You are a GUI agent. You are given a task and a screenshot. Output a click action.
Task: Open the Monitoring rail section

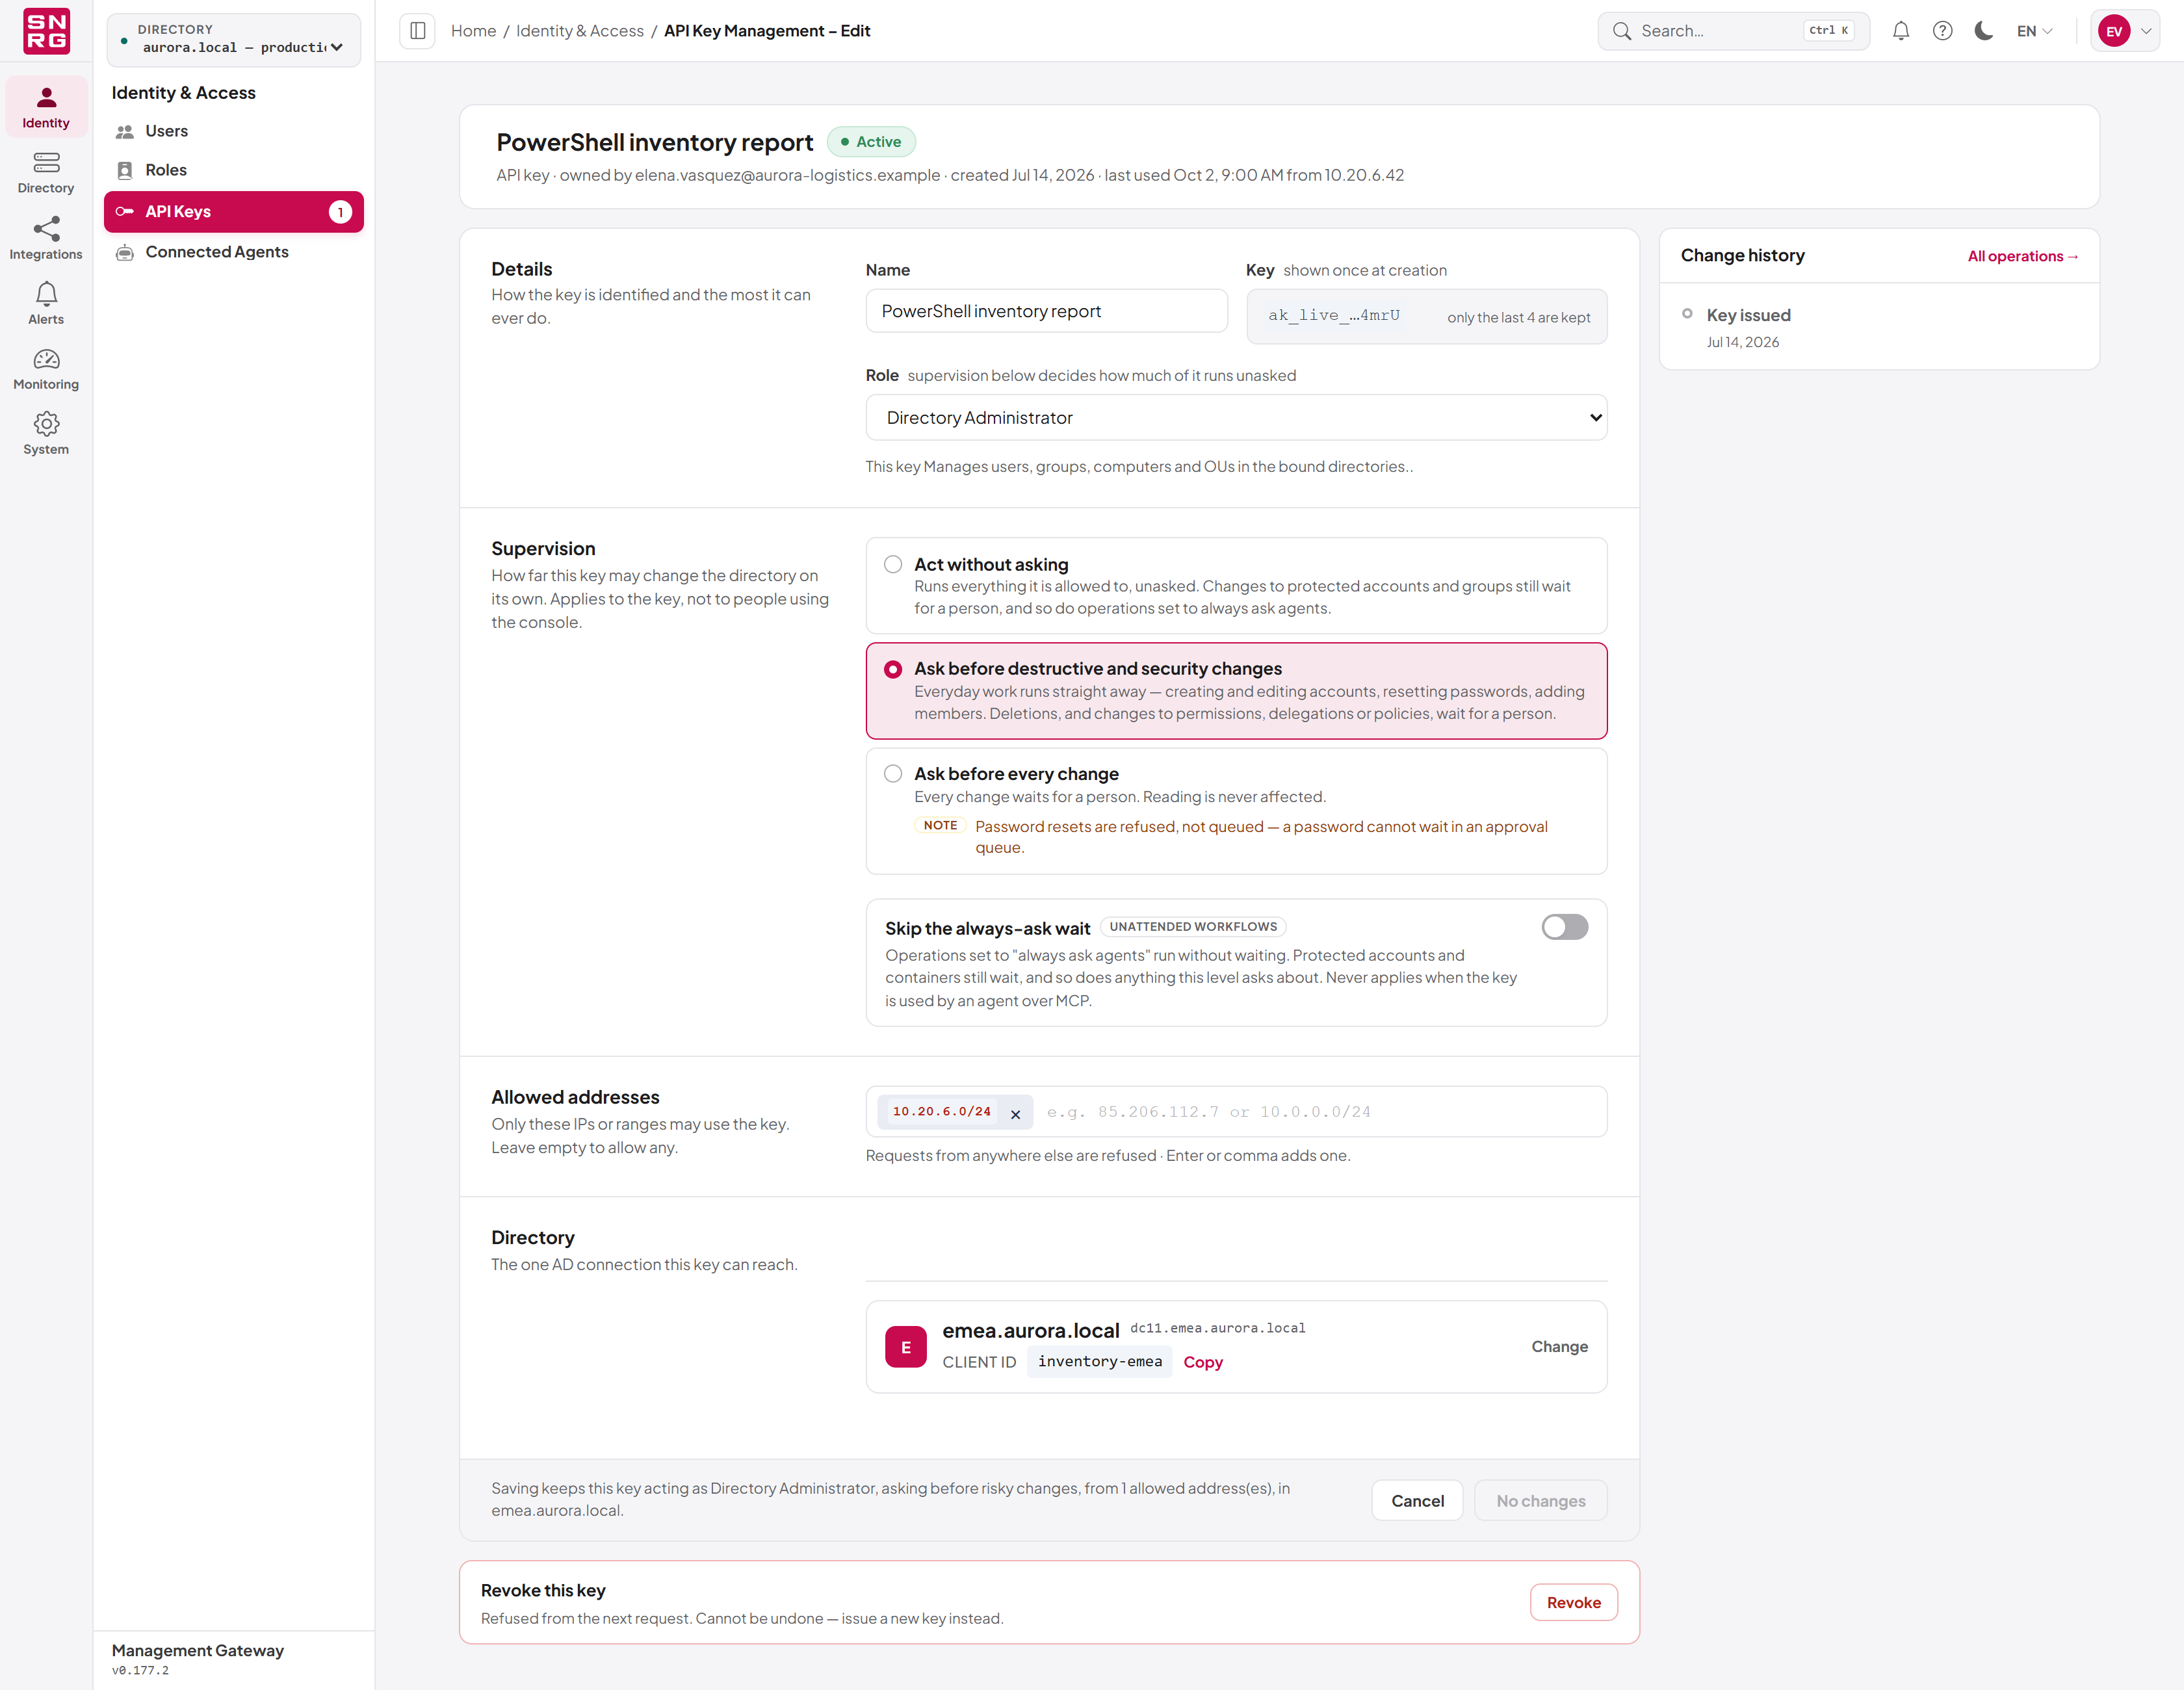pyautogui.click(x=46, y=369)
